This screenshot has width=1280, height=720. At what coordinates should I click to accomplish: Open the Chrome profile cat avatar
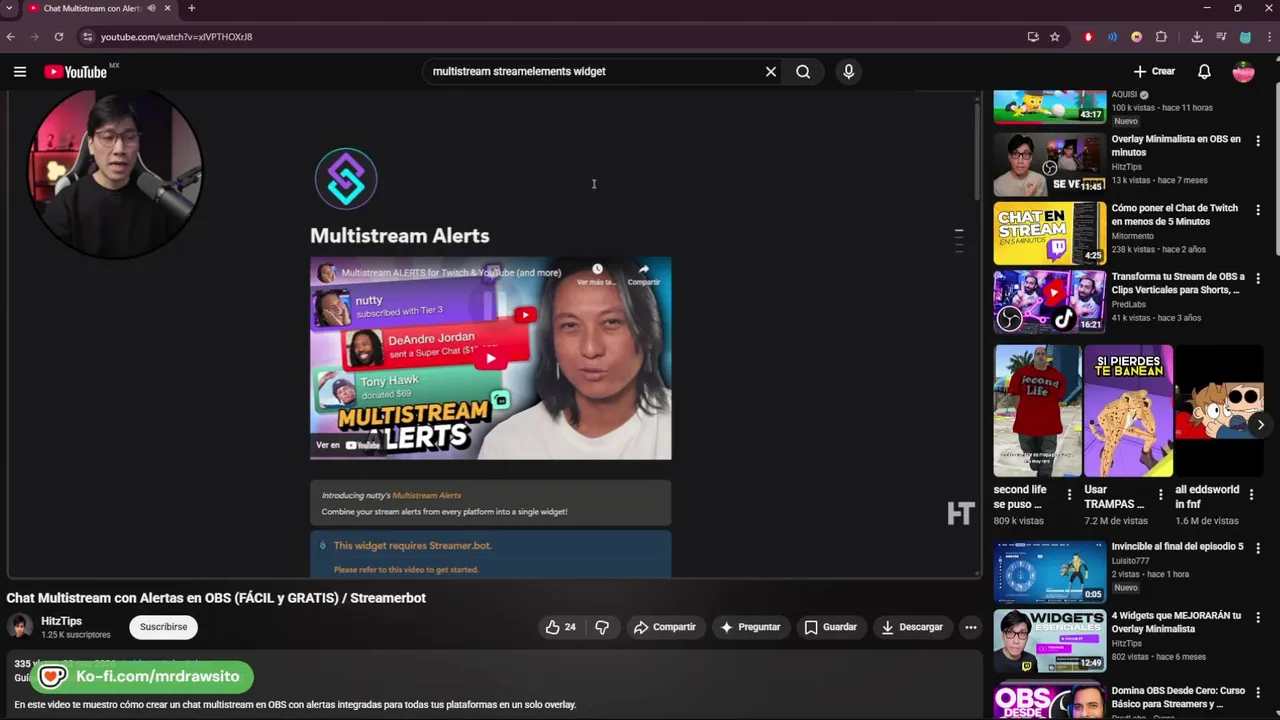point(1245,37)
